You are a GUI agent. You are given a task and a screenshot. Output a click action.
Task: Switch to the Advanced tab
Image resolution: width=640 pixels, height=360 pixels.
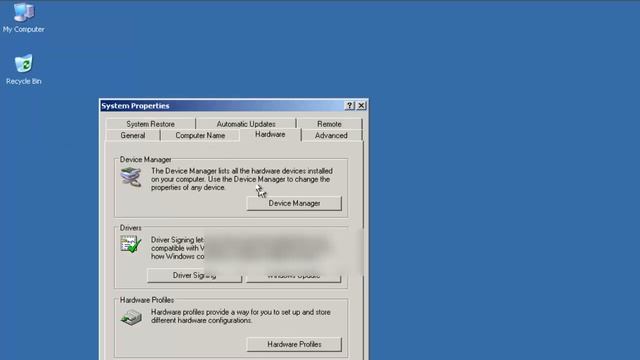[331, 135]
